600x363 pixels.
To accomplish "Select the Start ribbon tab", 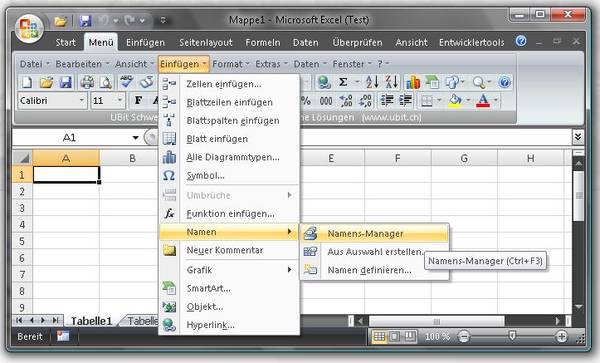I will click(x=65, y=42).
